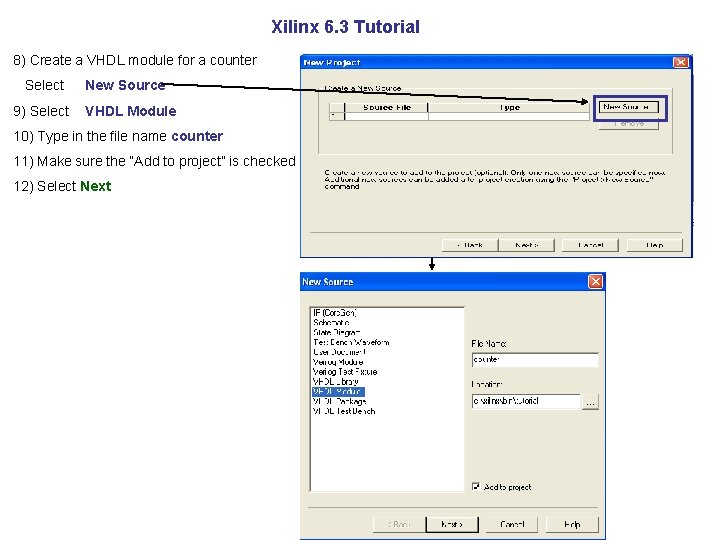
Task: Select VHDL Module source type
Action: 338,392
